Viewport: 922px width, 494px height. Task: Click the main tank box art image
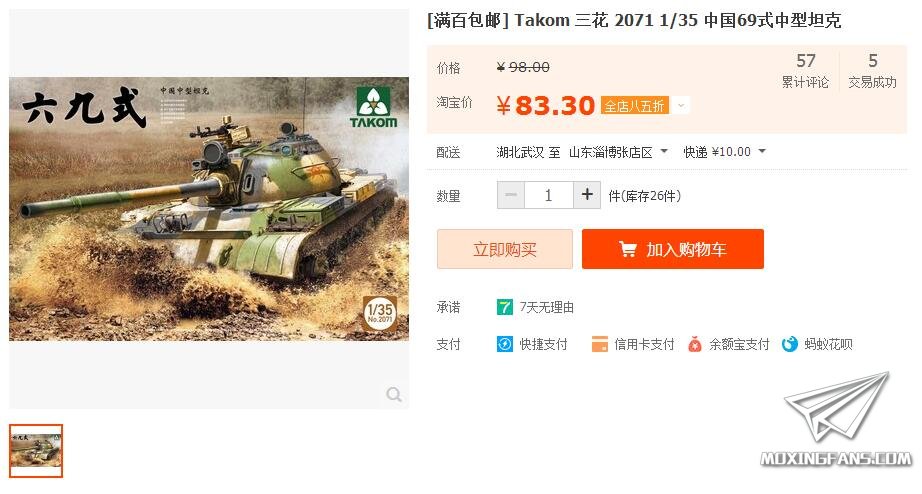pyautogui.click(x=209, y=209)
